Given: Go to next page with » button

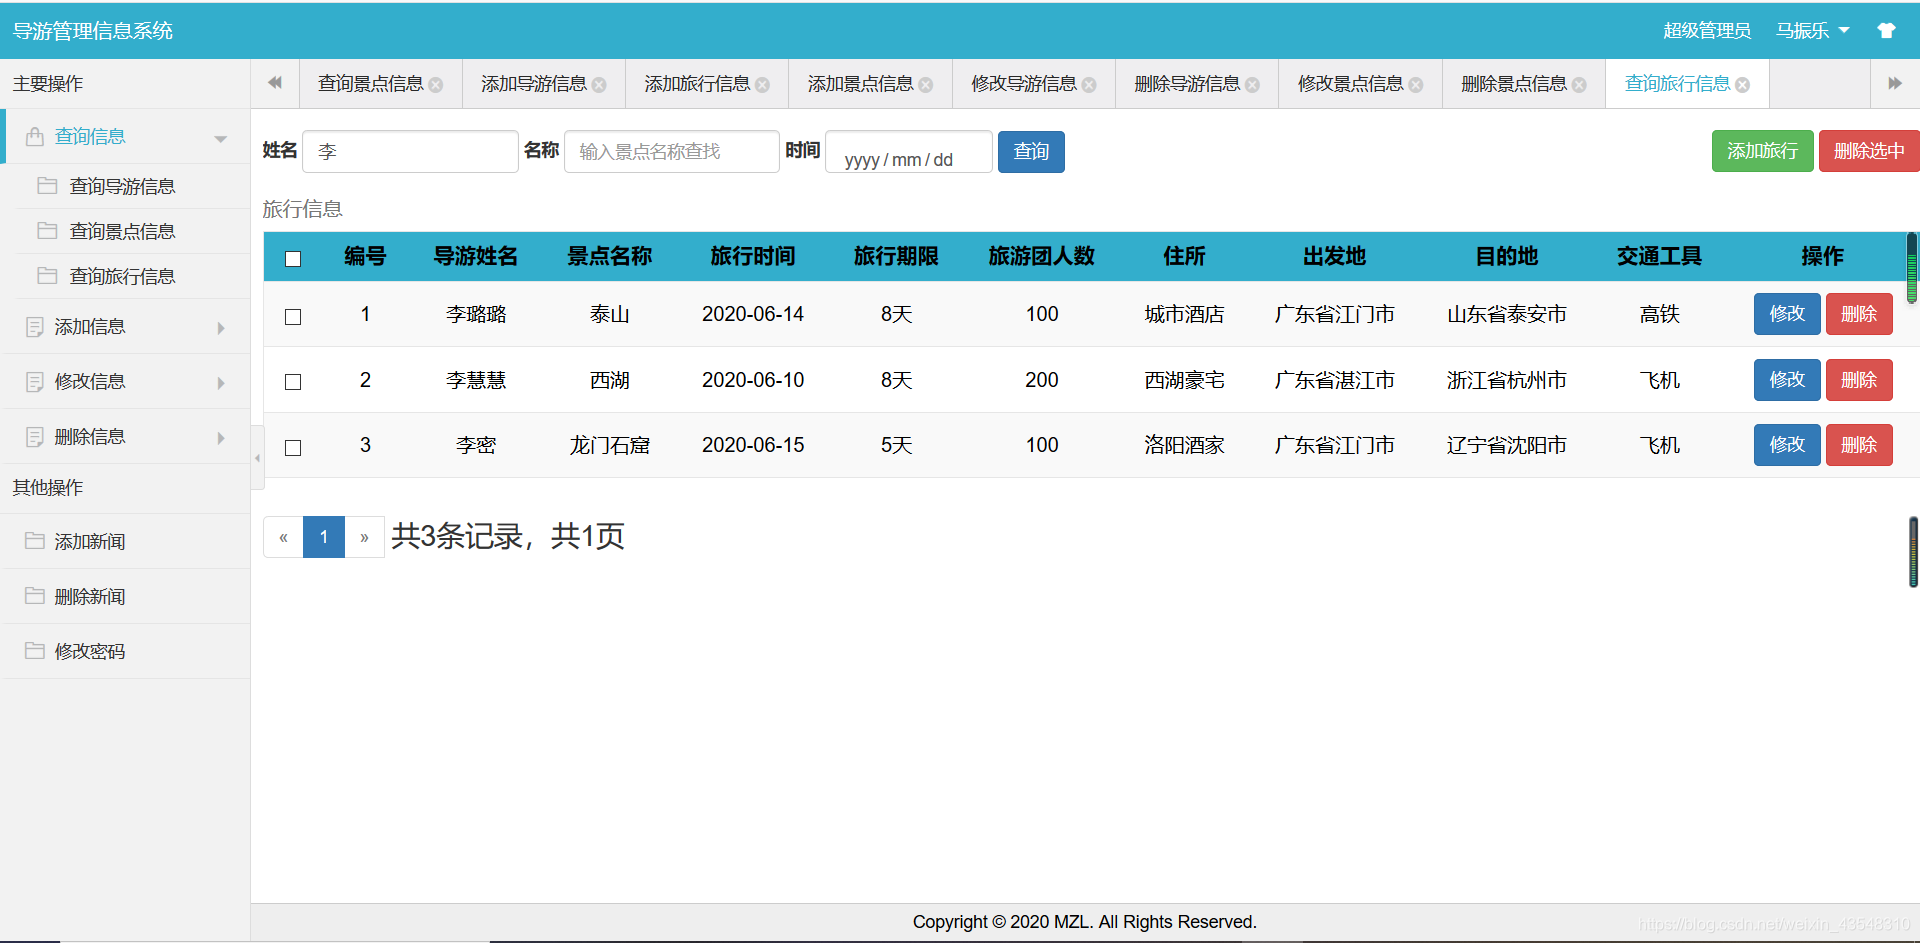Looking at the screenshot, I should pos(364,537).
